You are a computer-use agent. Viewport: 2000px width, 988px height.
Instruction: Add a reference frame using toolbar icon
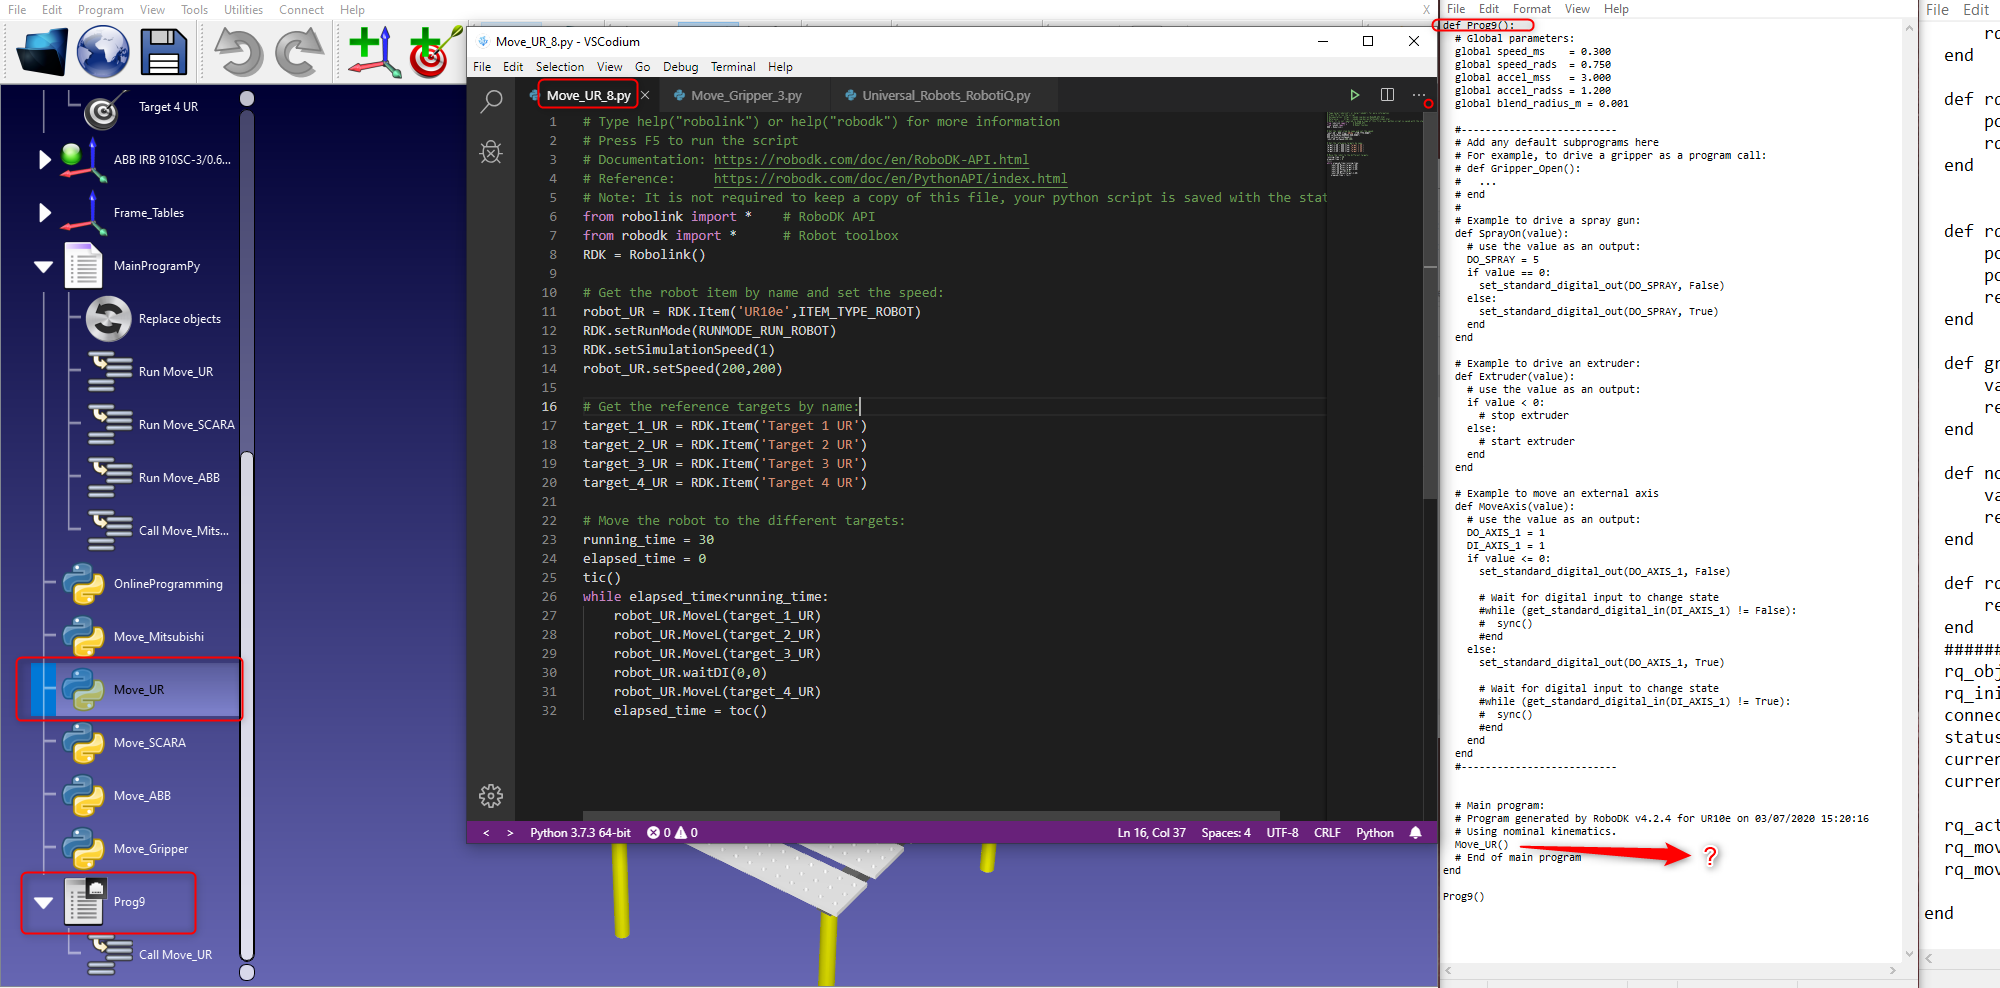(x=374, y=51)
